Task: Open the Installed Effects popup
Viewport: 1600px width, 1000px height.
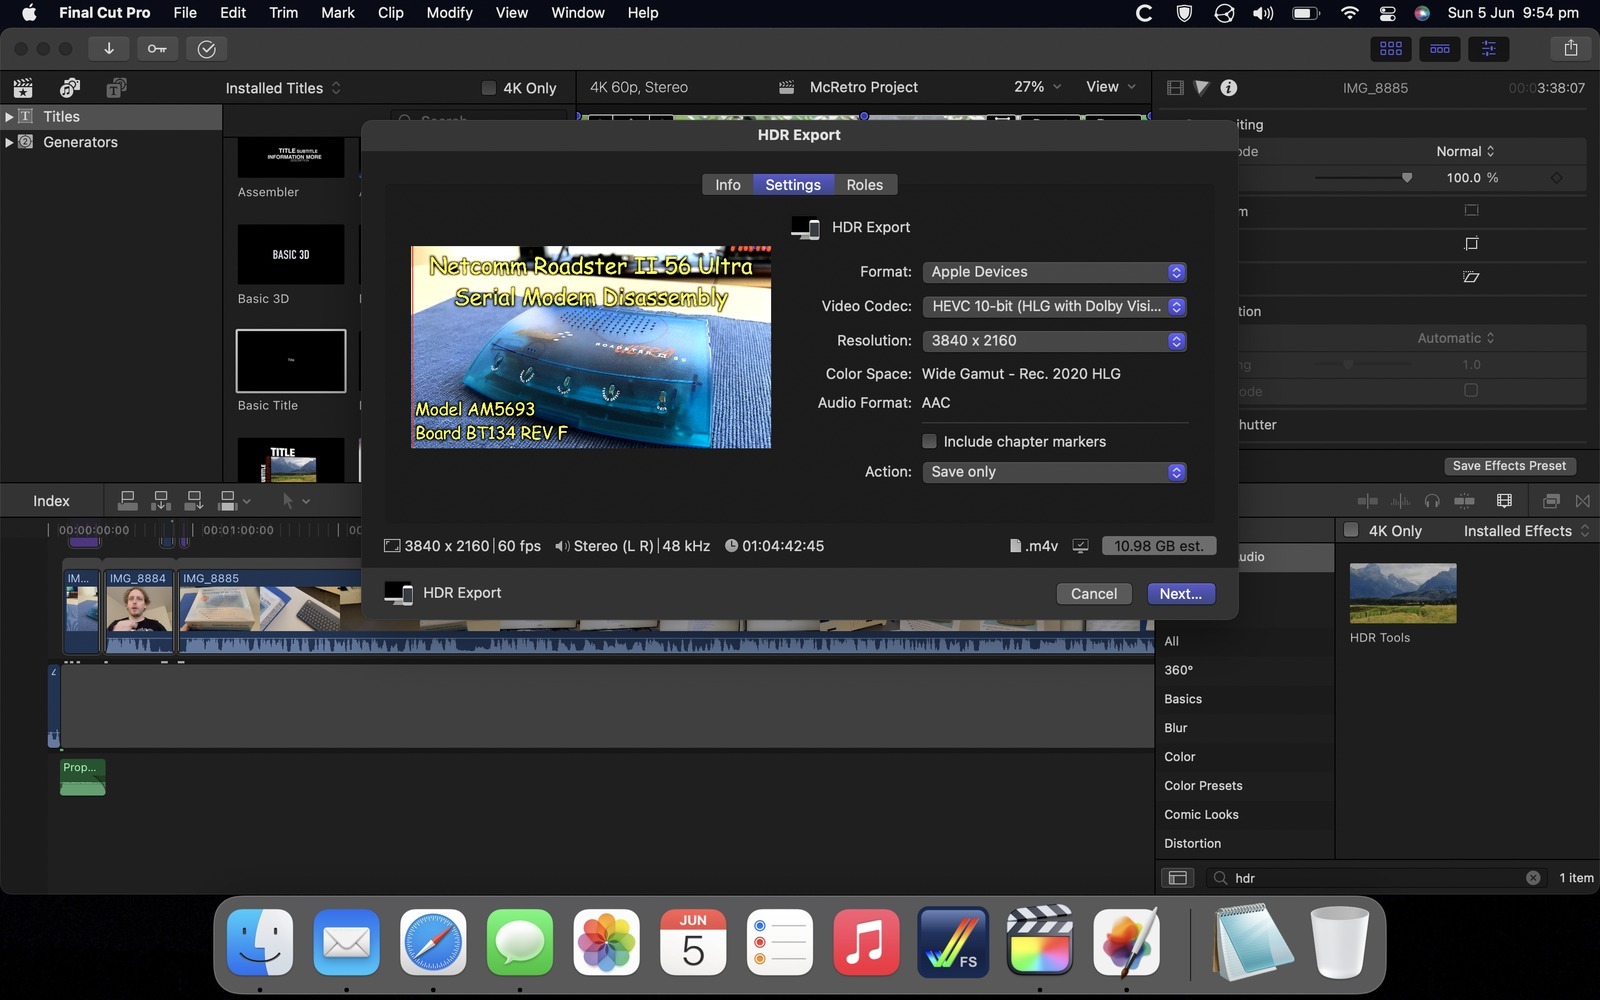Action: 1526,531
